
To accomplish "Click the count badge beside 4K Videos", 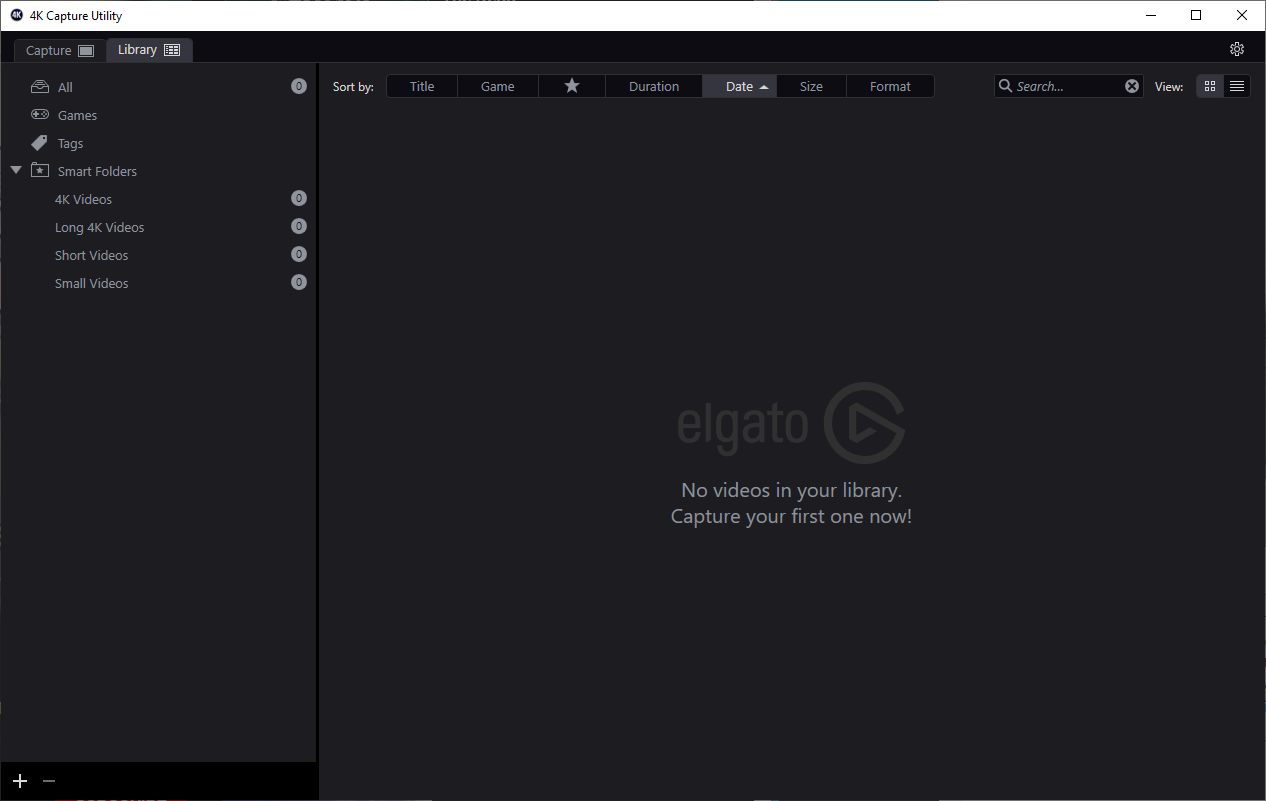I will click(298, 198).
